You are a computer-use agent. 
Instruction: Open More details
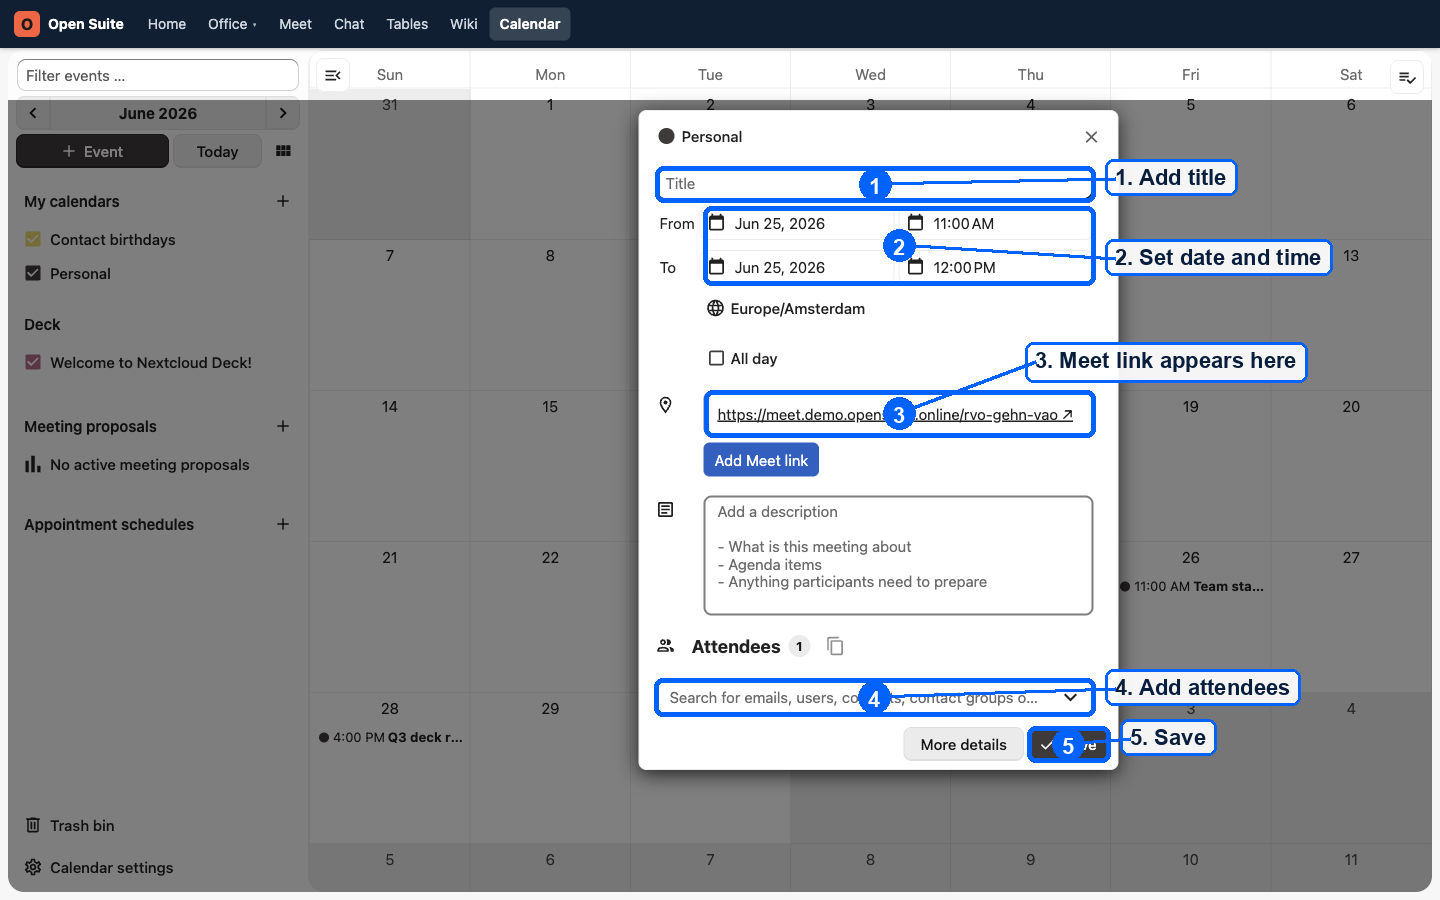(963, 744)
